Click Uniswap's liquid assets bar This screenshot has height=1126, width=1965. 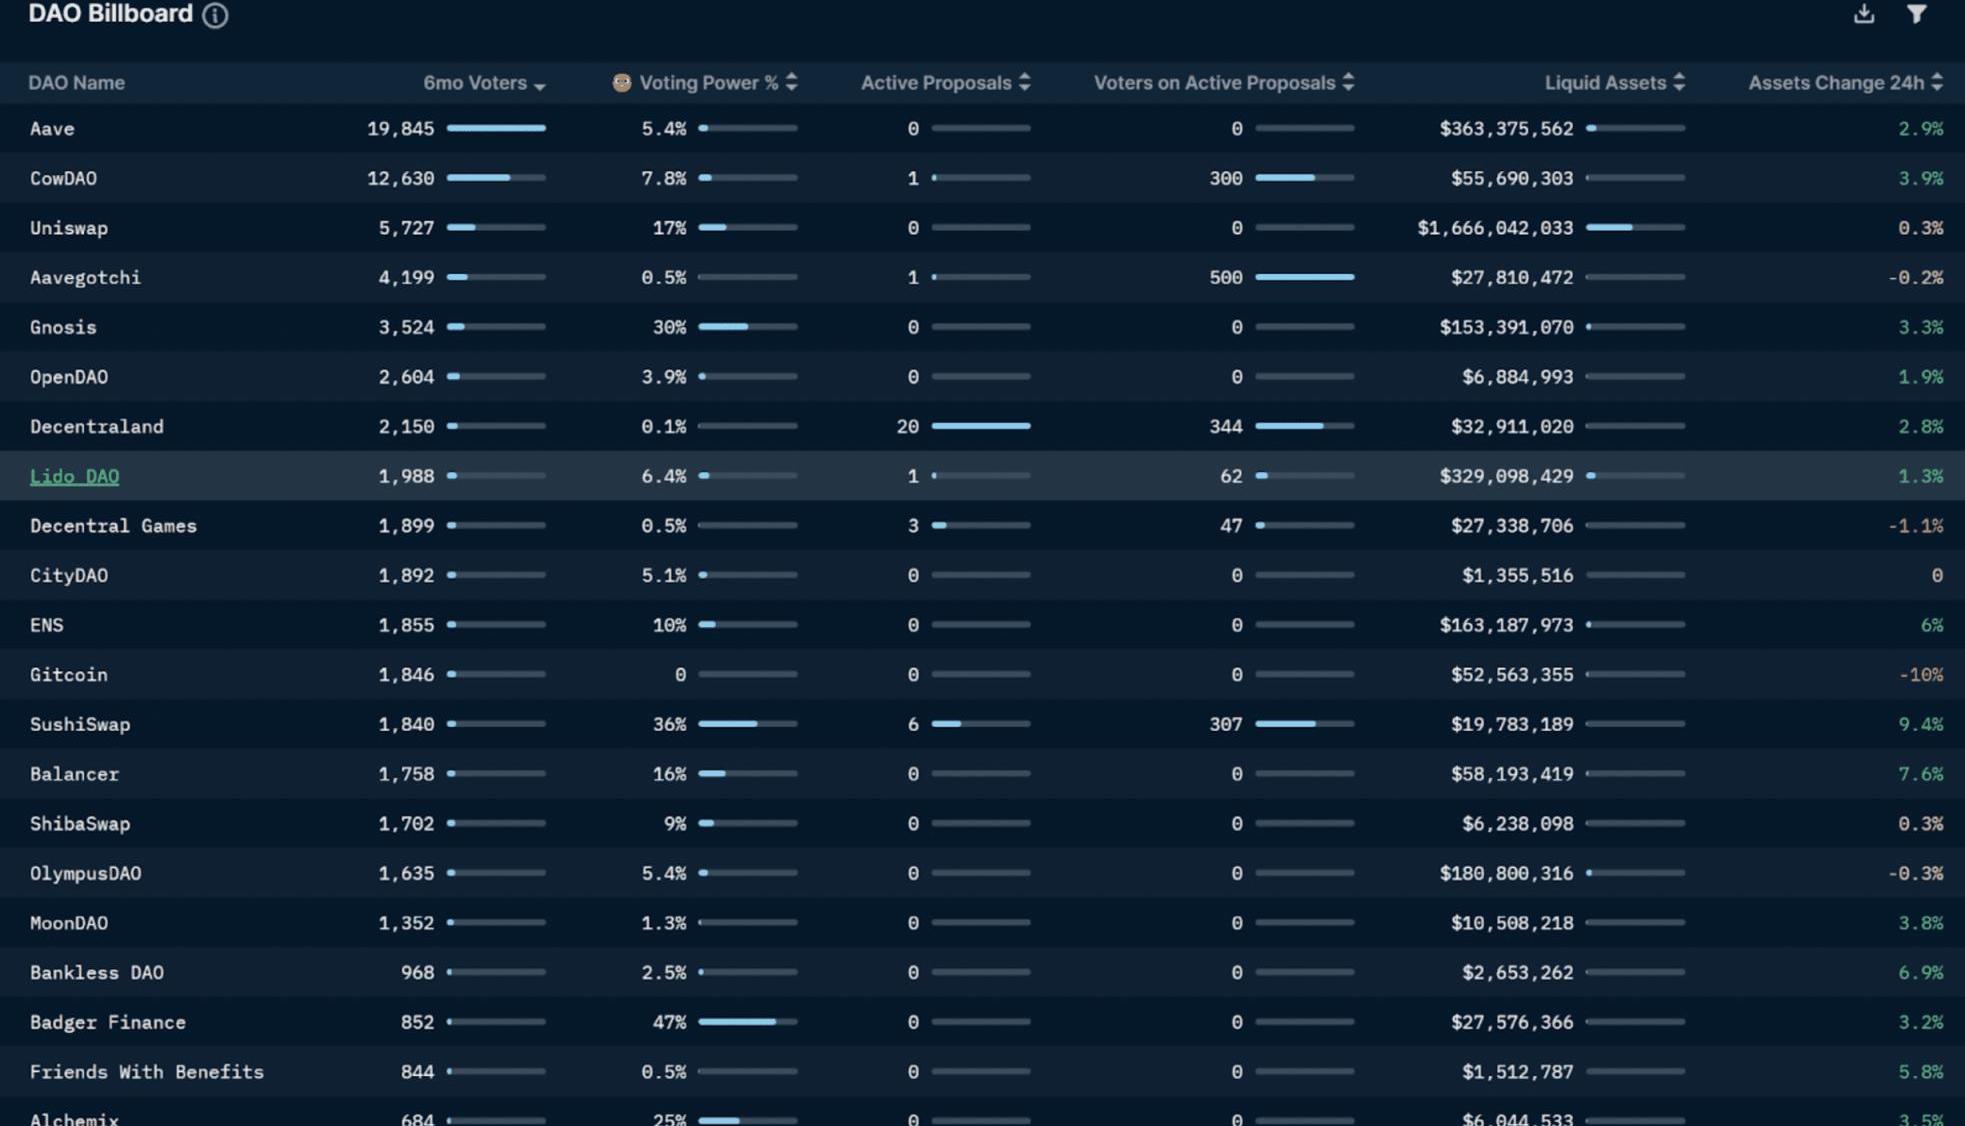click(x=1635, y=228)
